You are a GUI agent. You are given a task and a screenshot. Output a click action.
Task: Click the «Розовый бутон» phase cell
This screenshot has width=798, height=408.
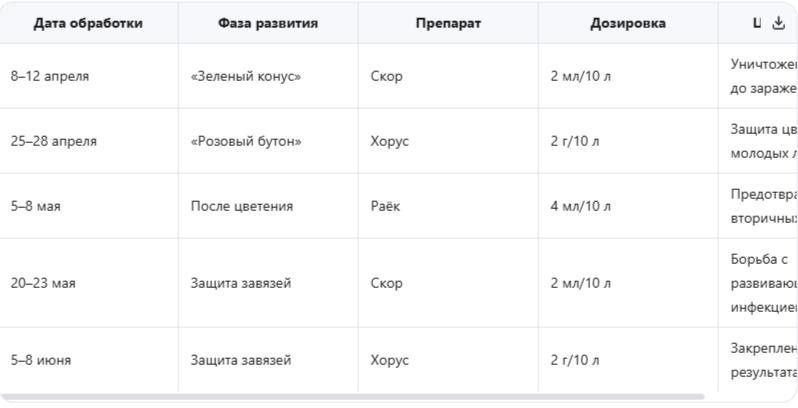(245, 141)
